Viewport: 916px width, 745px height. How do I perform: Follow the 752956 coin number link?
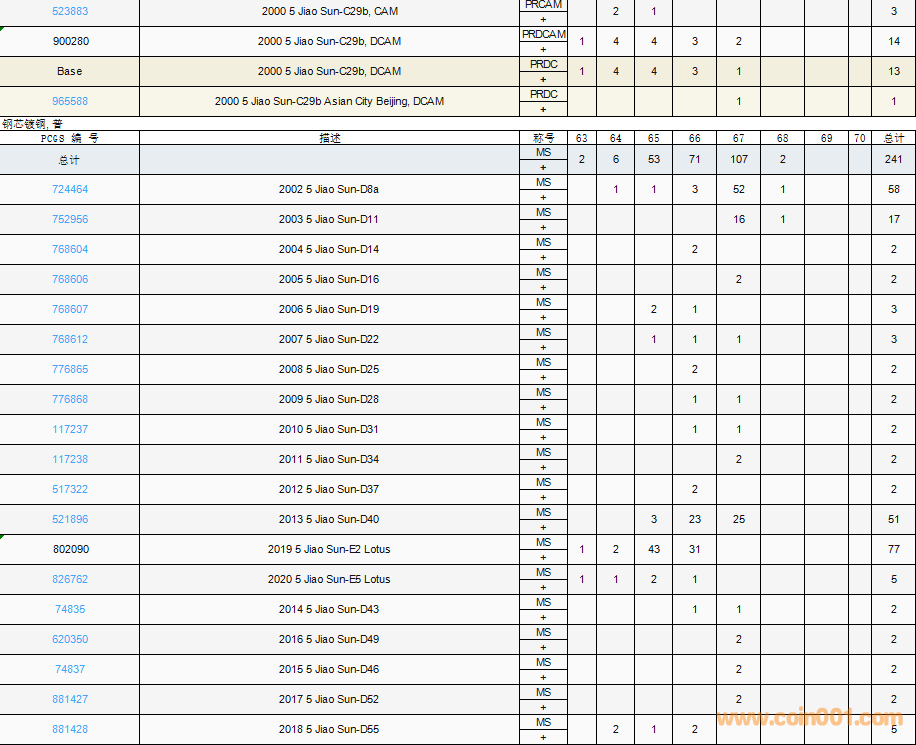pos(70,219)
